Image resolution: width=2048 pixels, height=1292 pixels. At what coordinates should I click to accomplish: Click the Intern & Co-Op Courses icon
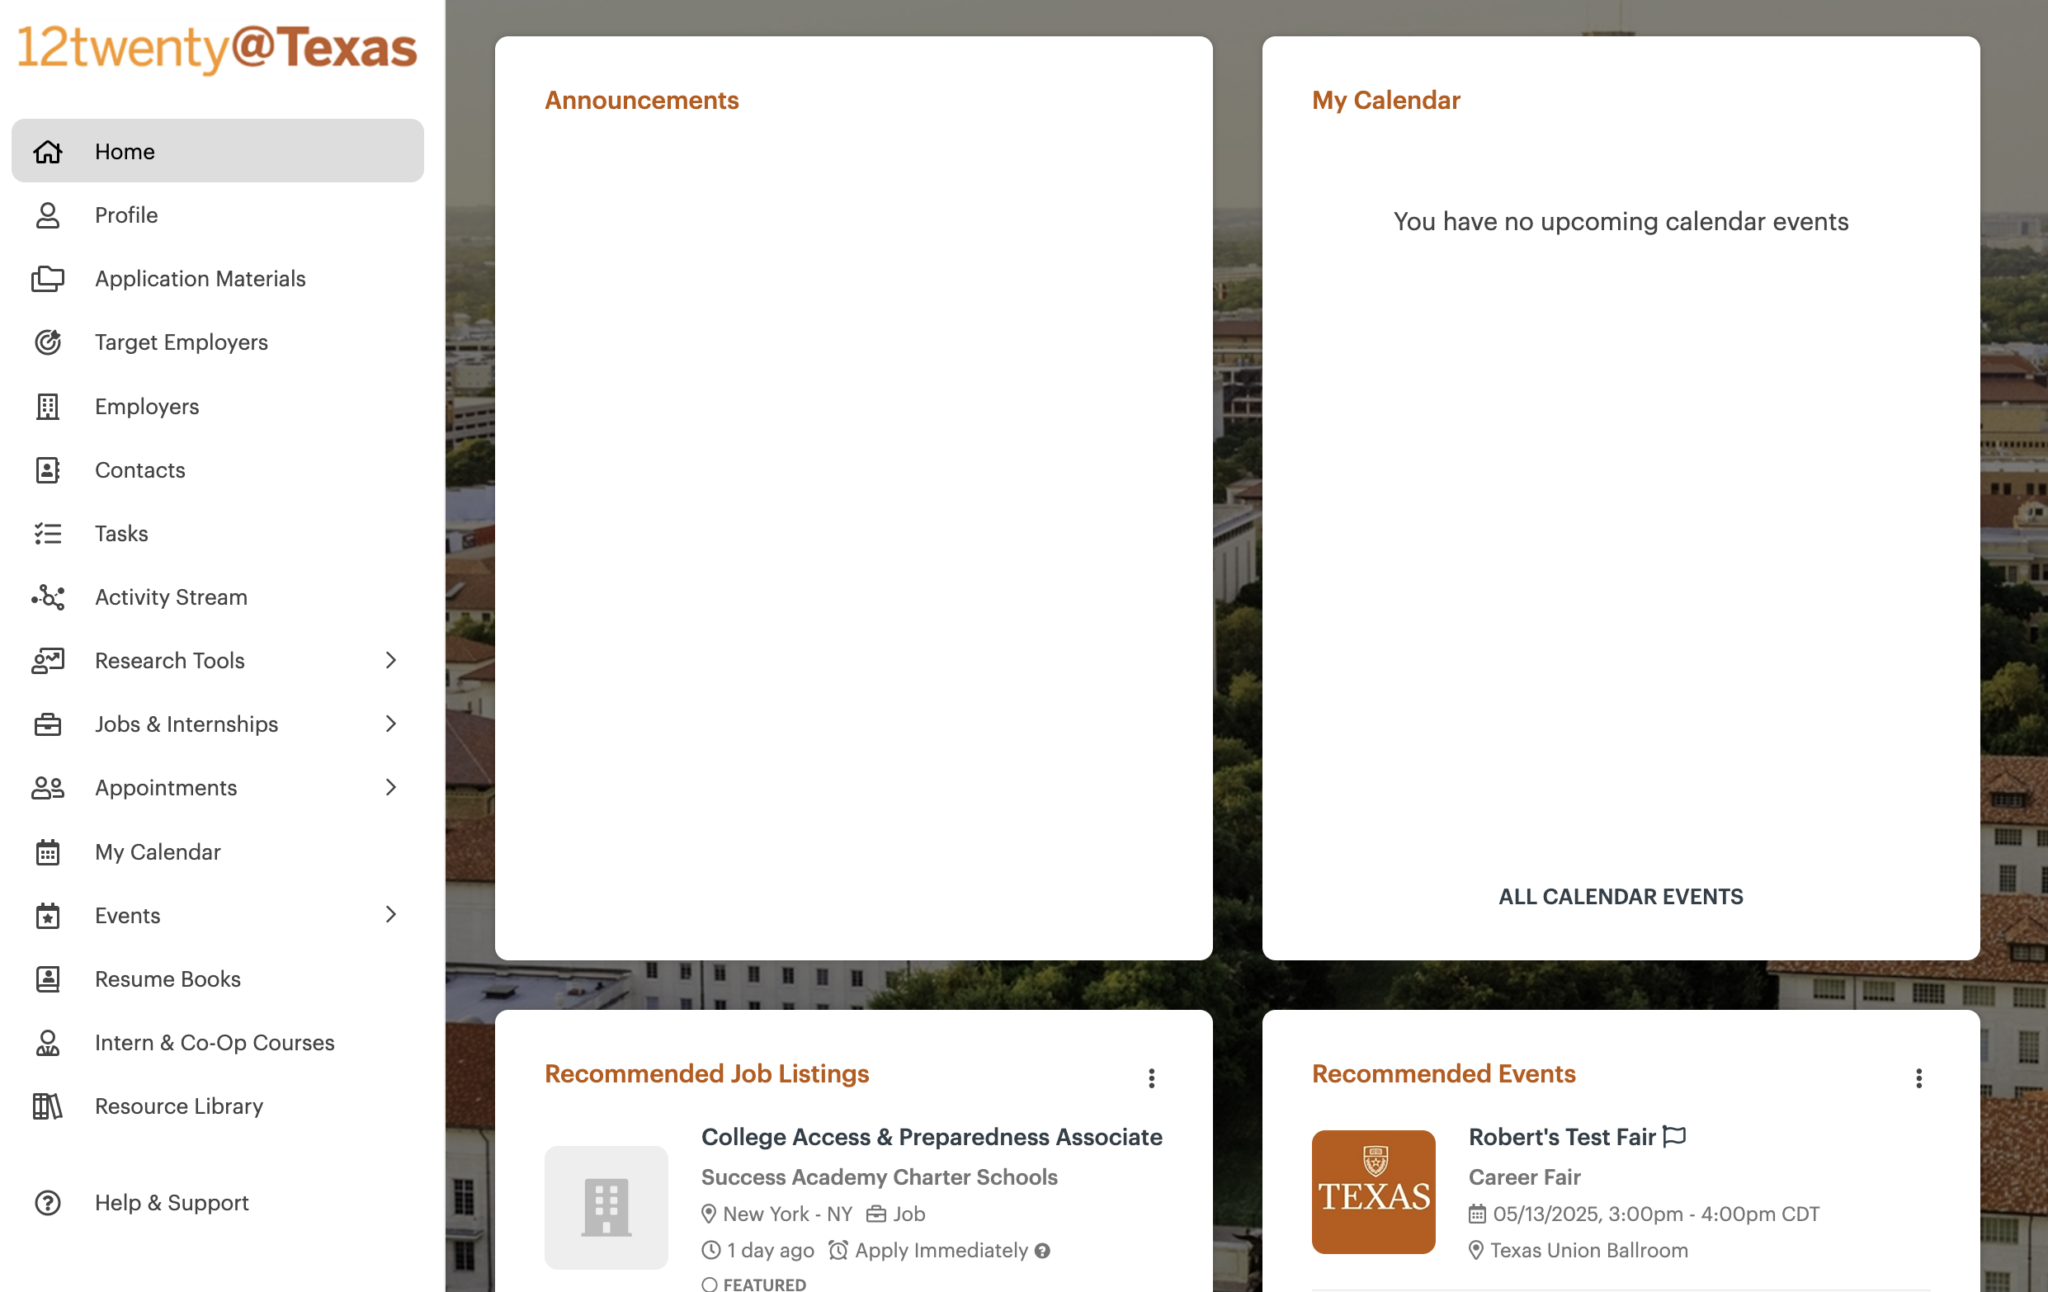(x=48, y=1043)
